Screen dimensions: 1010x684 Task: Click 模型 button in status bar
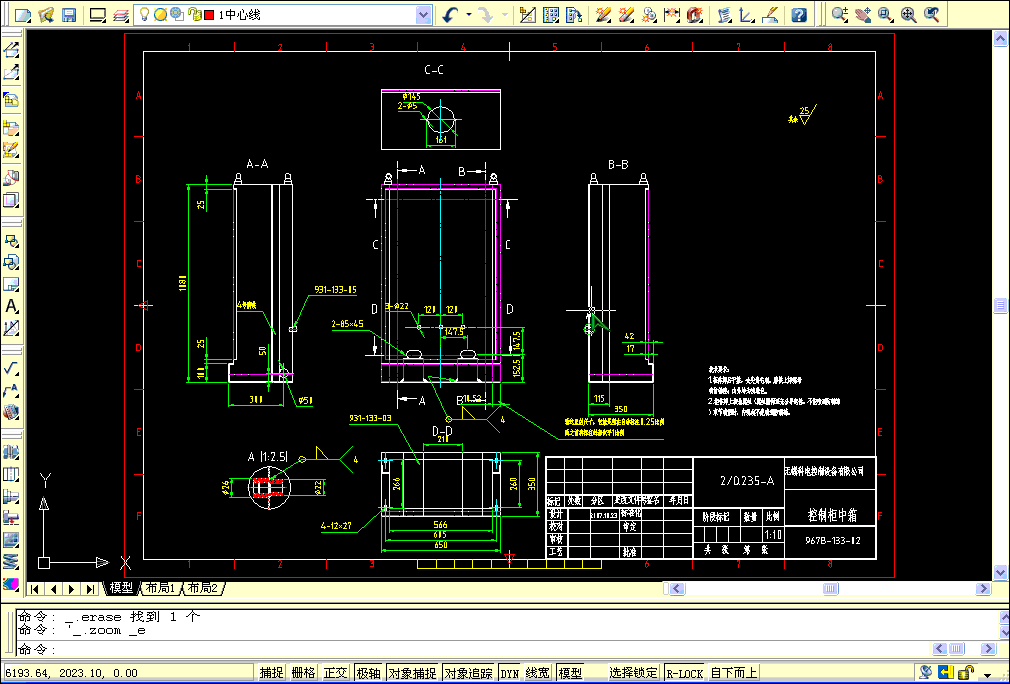pyautogui.click(x=570, y=673)
